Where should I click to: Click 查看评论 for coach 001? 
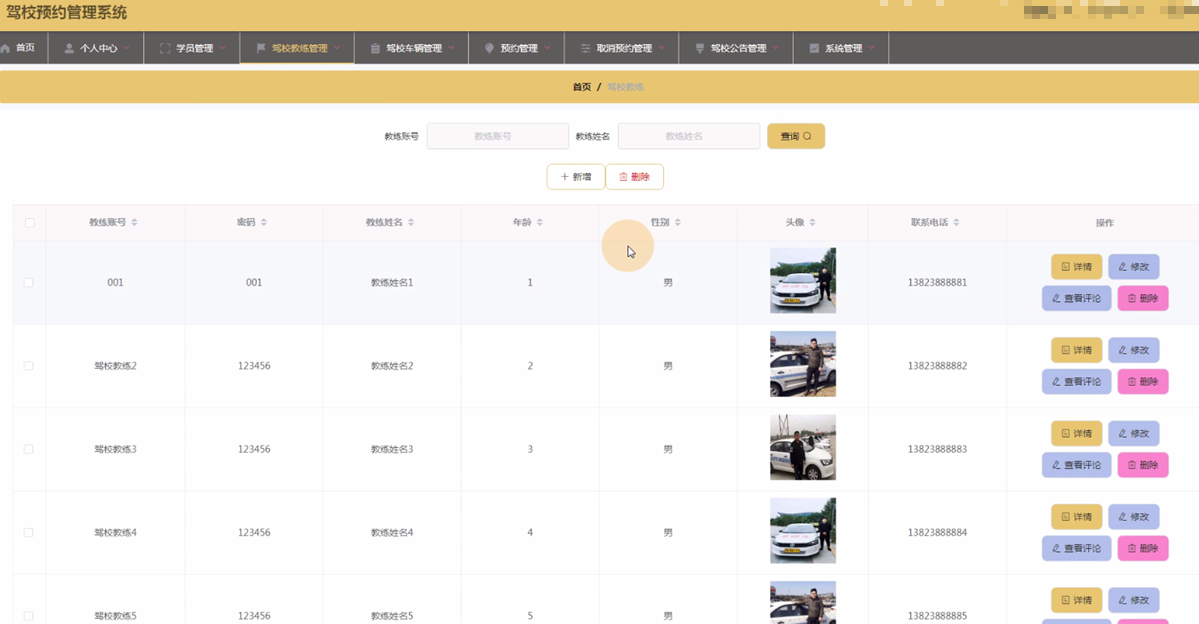pyautogui.click(x=1077, y=298)
